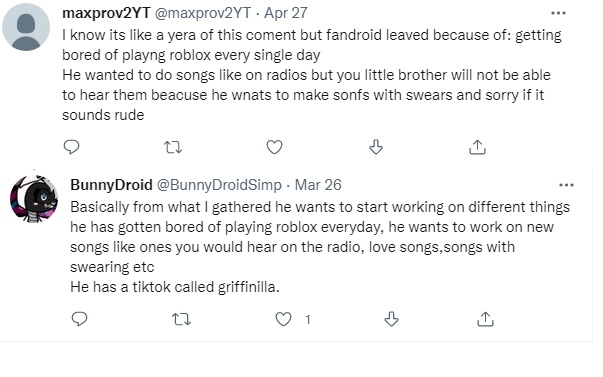Open the @BunnyDroidSimp handle link
Image resolution: width=603 pixels, height=377 pixels.
(219, 185)
